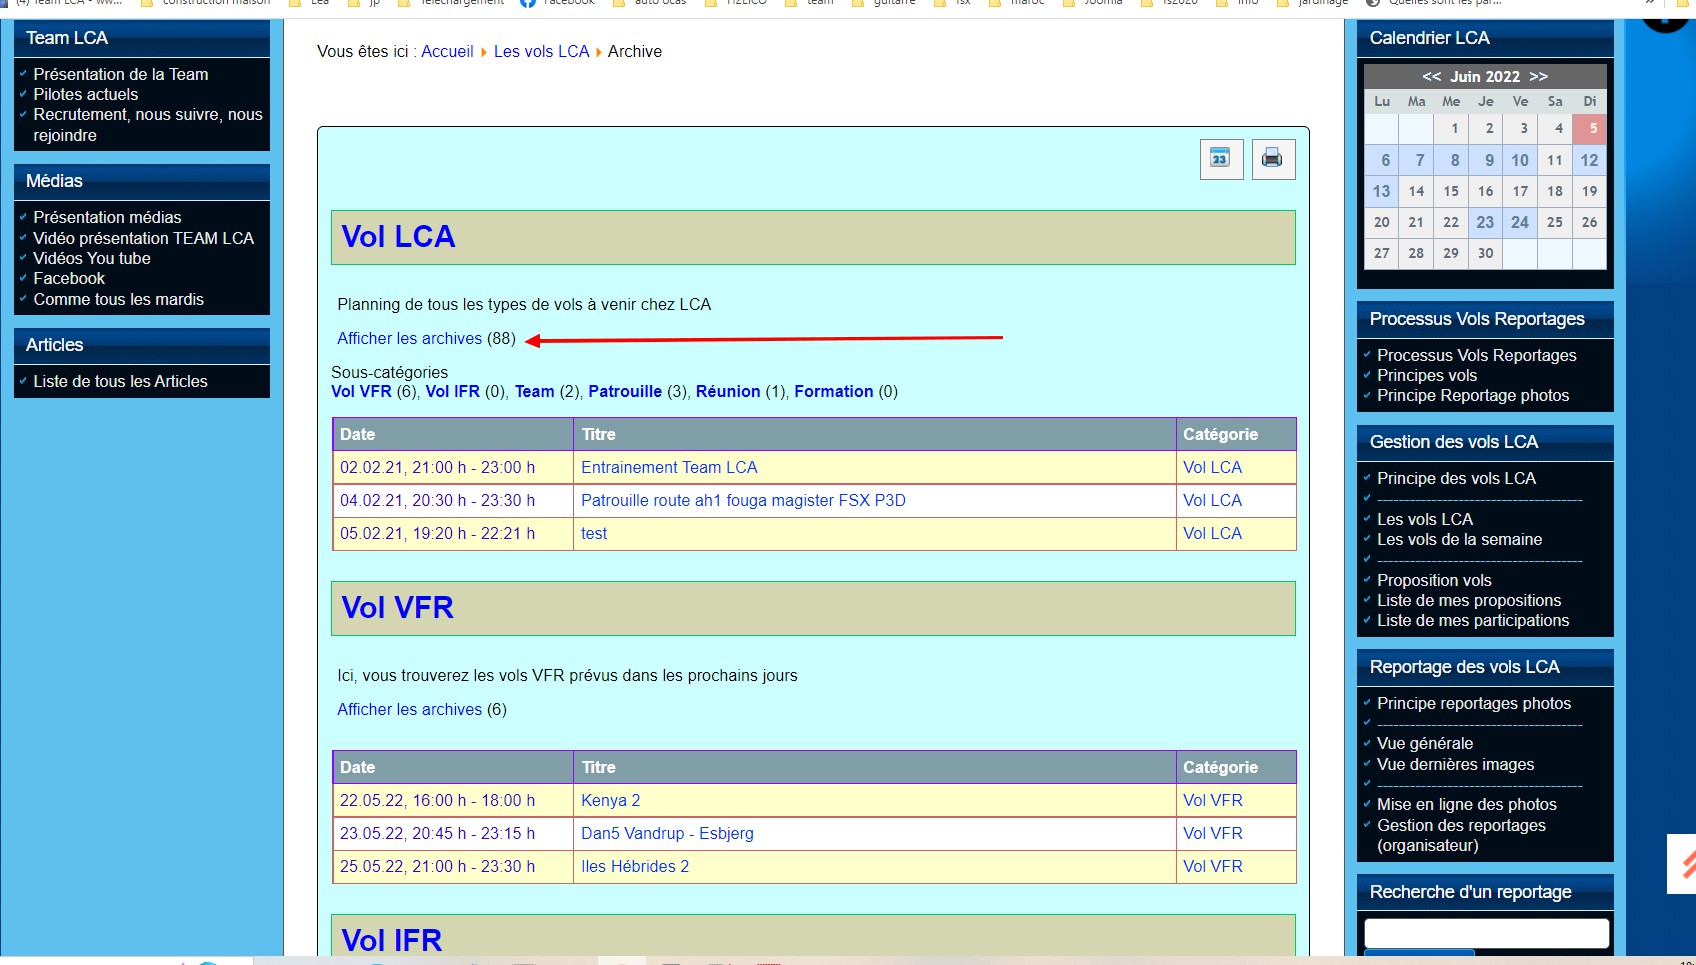The image size is (1696, 965).
Task: Advance calendar to next month with >>
Action: [1538, 77]
